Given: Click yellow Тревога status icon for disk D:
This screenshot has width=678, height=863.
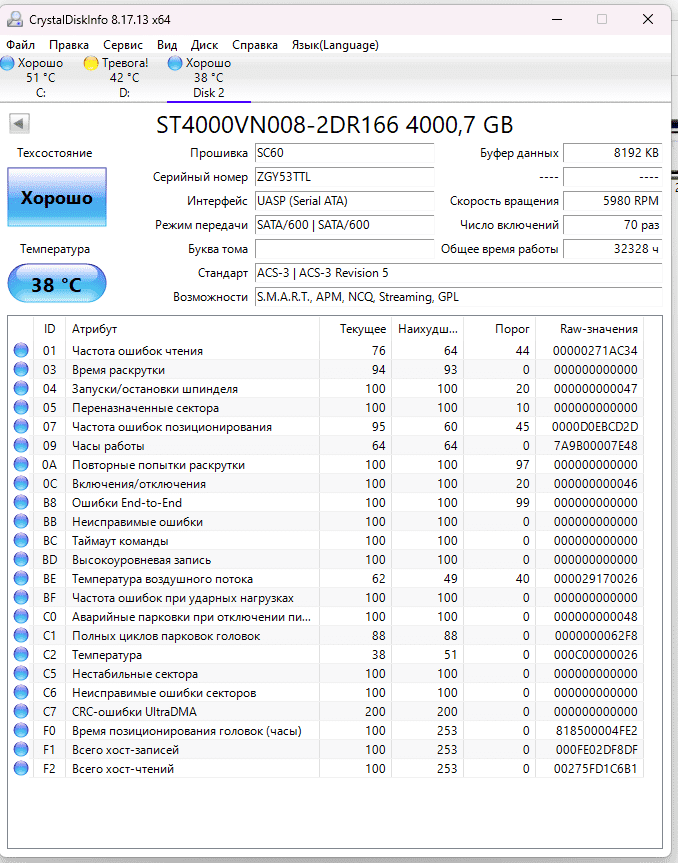Looking at the screenshot, I should click(91, 63).
